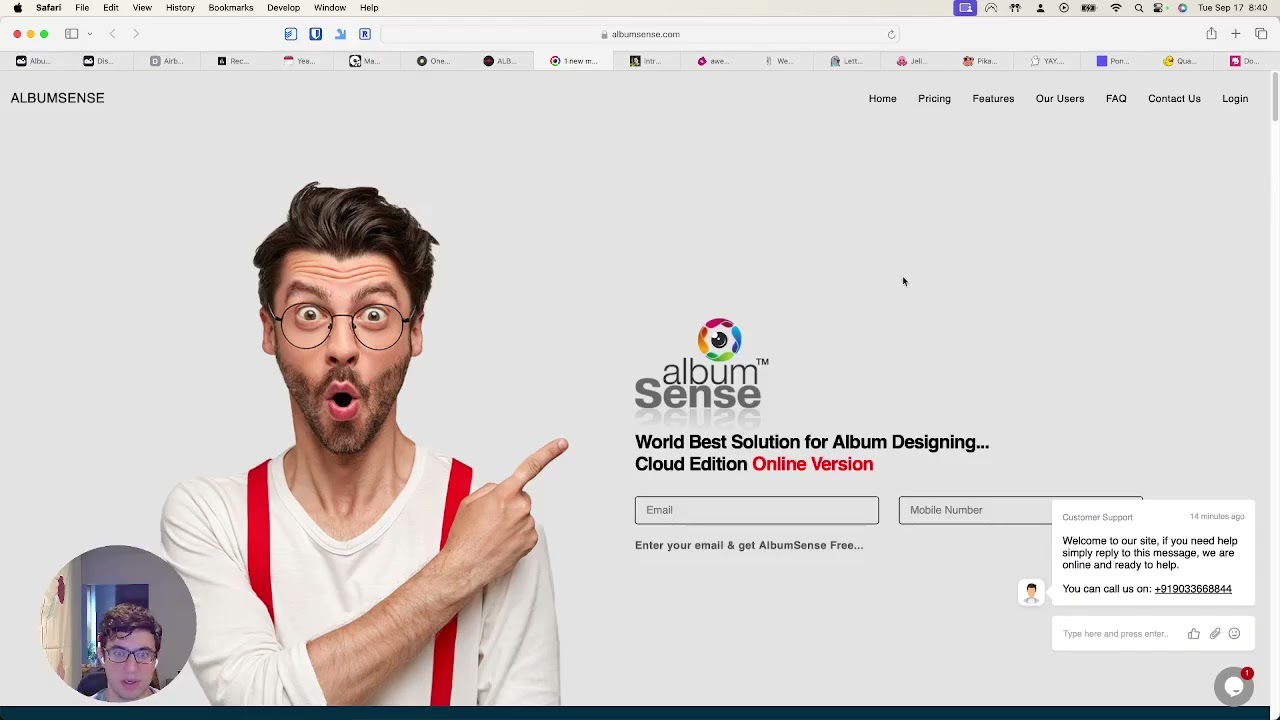Click the chat thumbs-up rating icon
1280x720 pixels.
point(1194,634)
